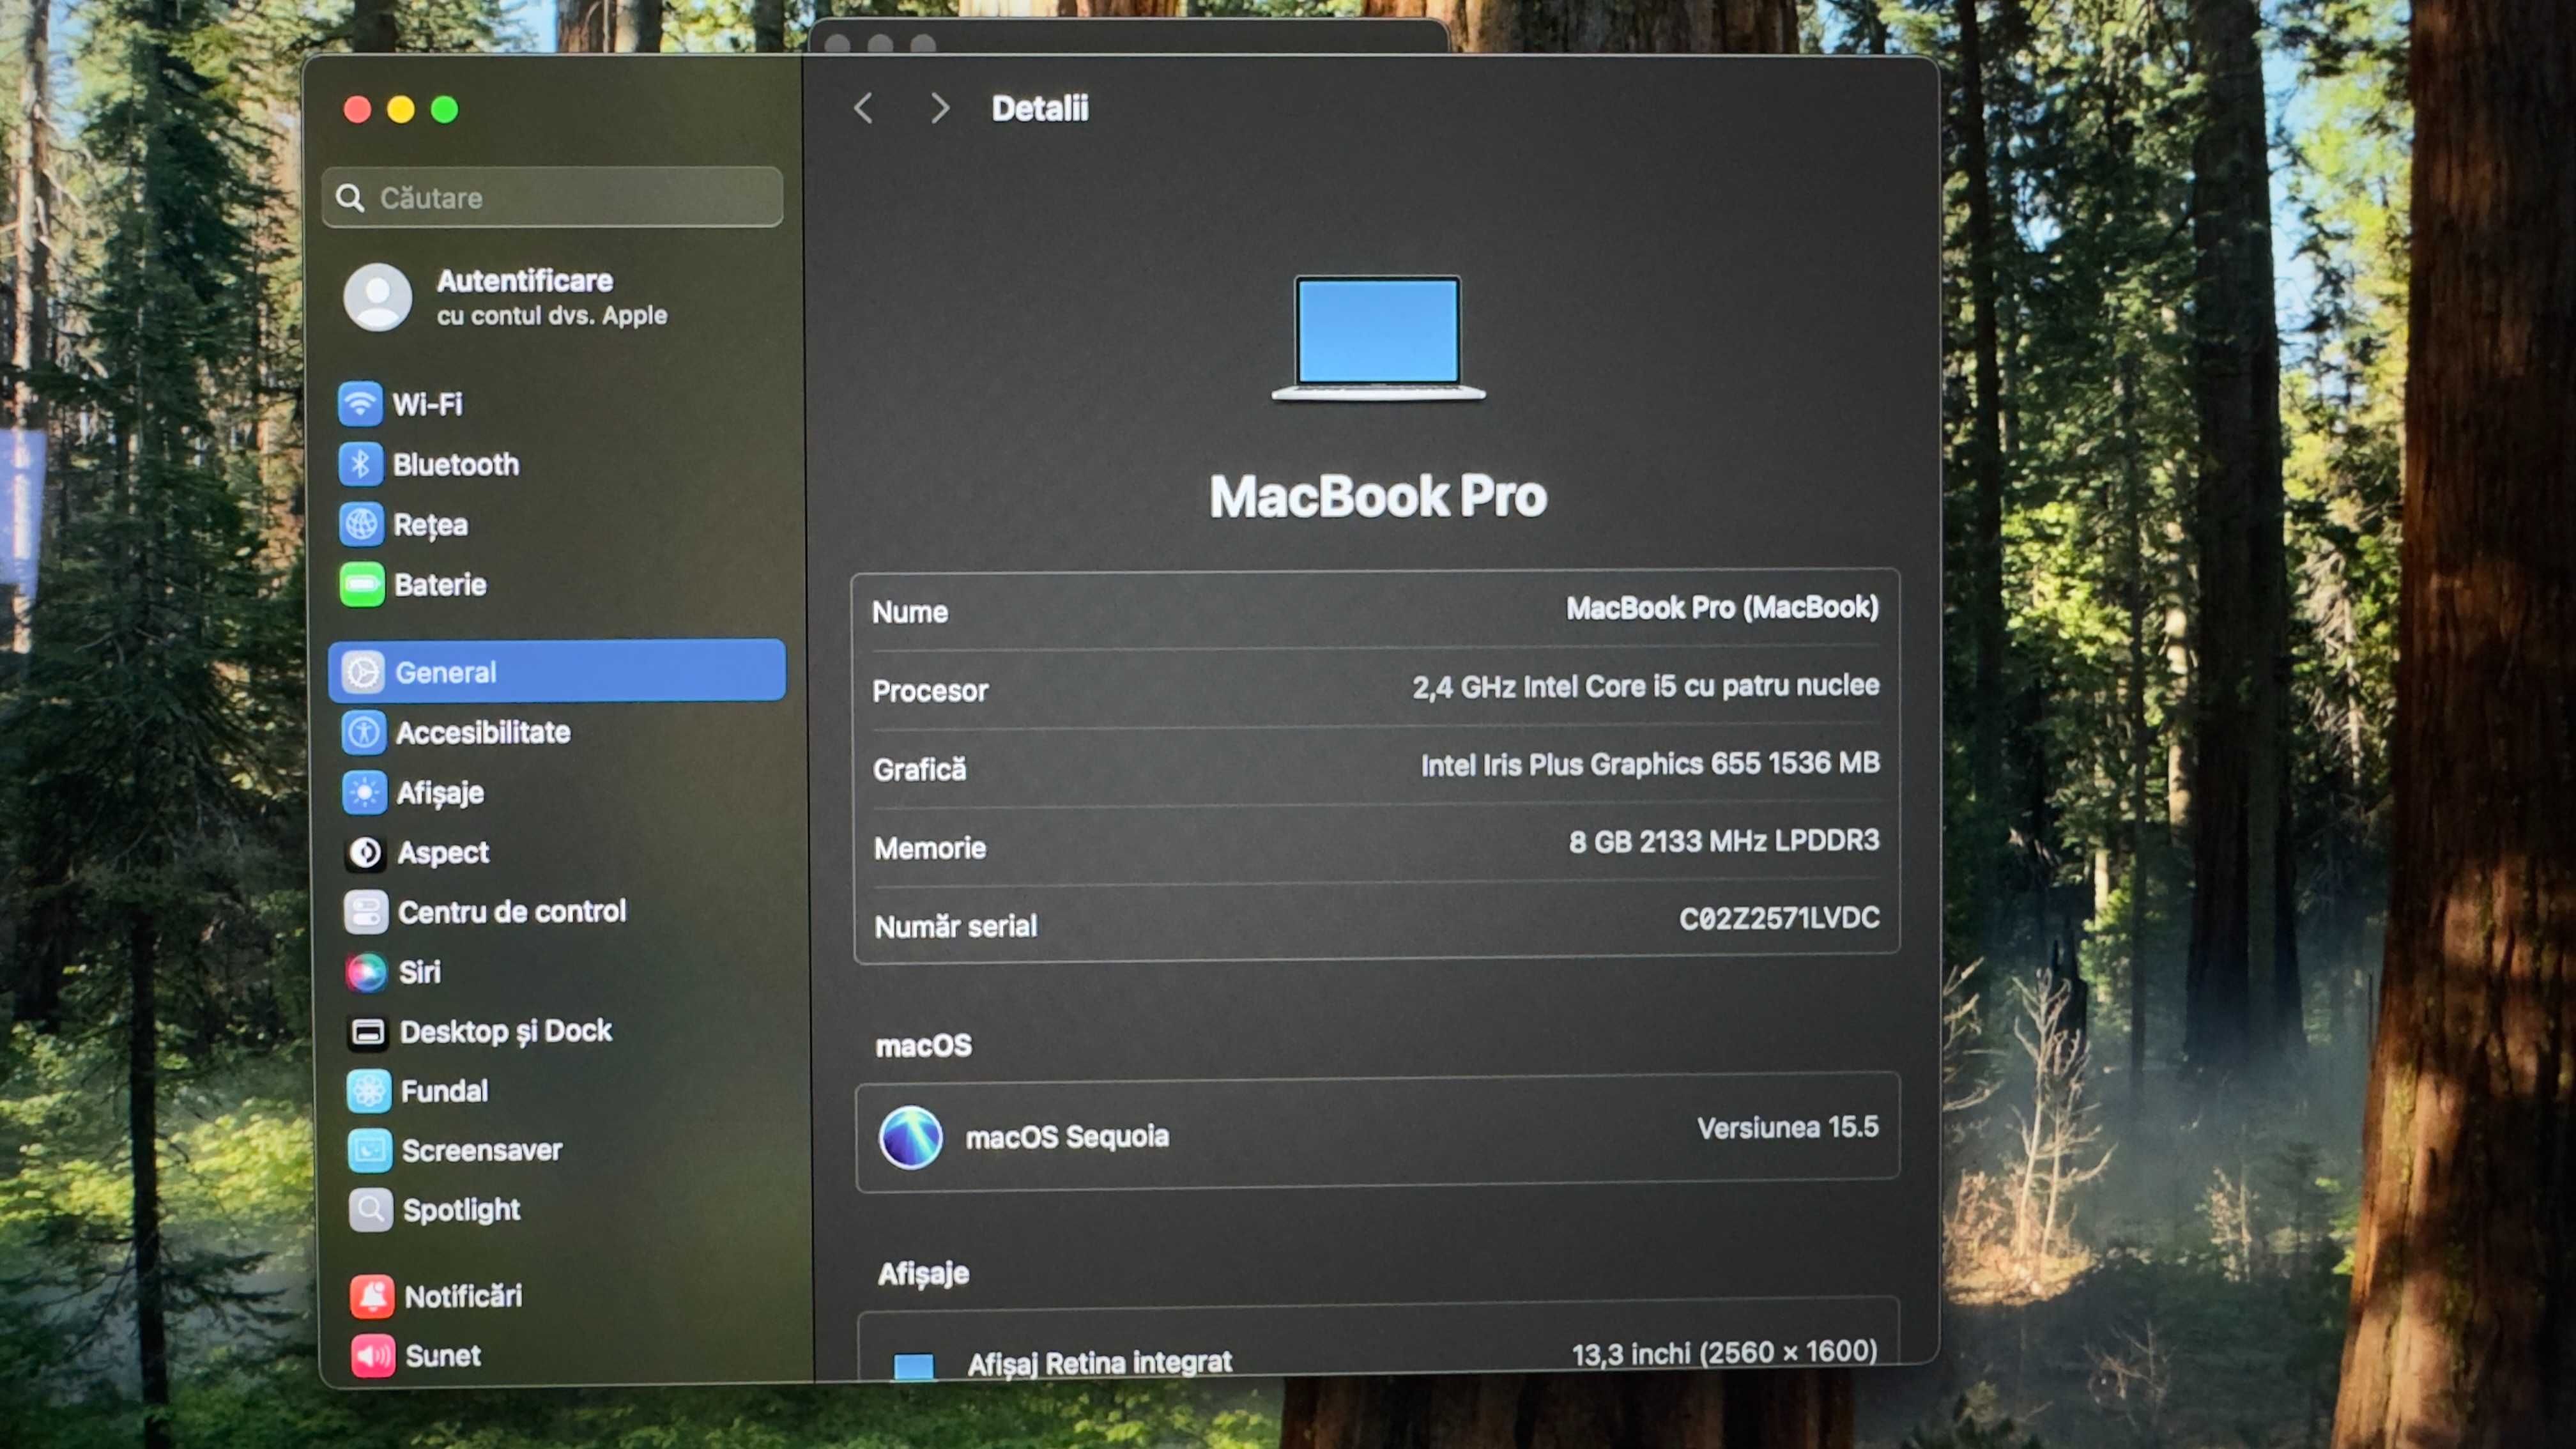
Task: Select the Siri icon
Action: tap(367, 971)
